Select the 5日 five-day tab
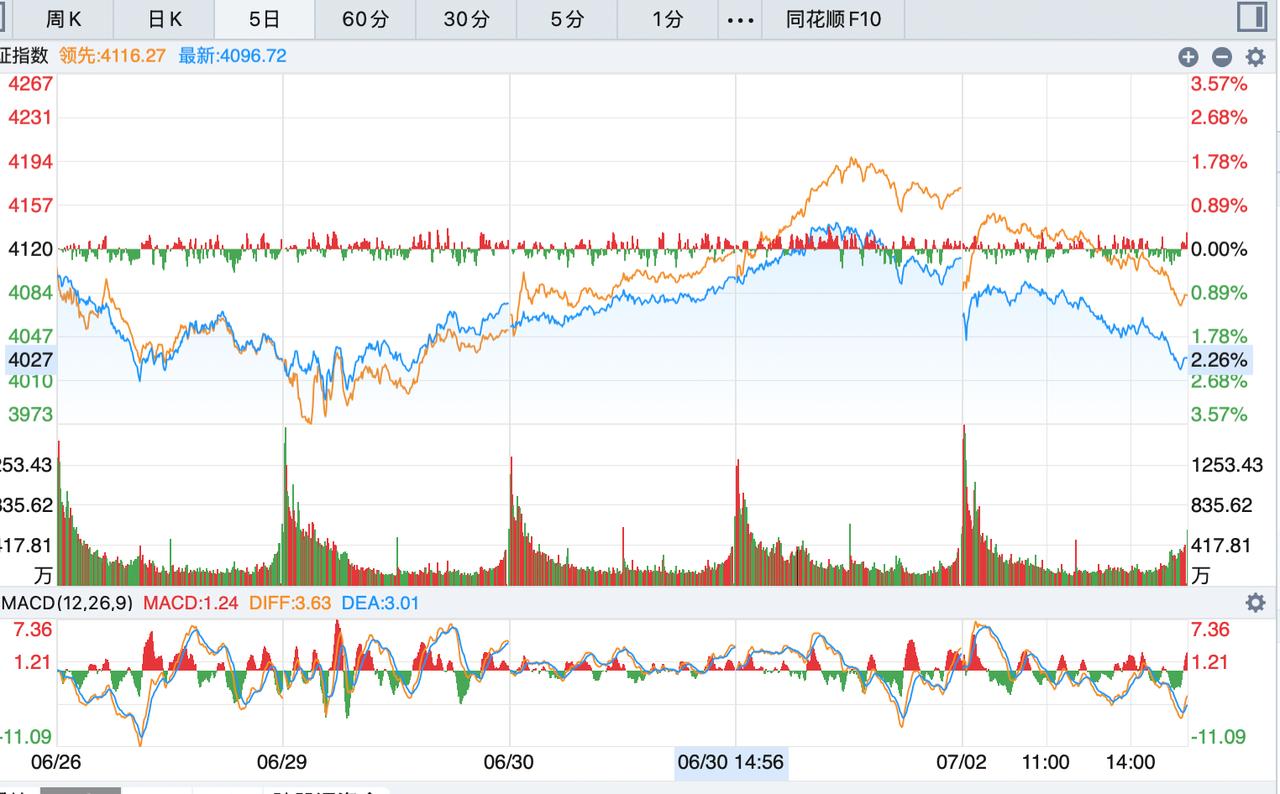1280x794 pixels. click(264, 19)
